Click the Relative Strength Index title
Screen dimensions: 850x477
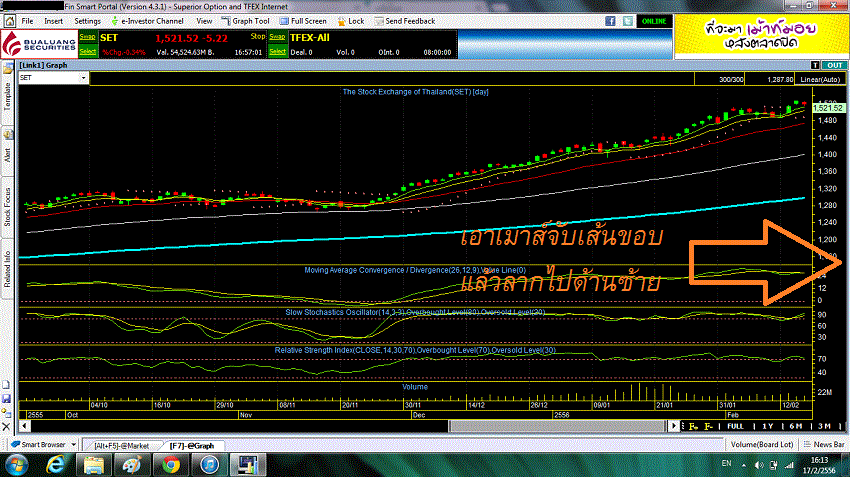[x=415, y=350]
